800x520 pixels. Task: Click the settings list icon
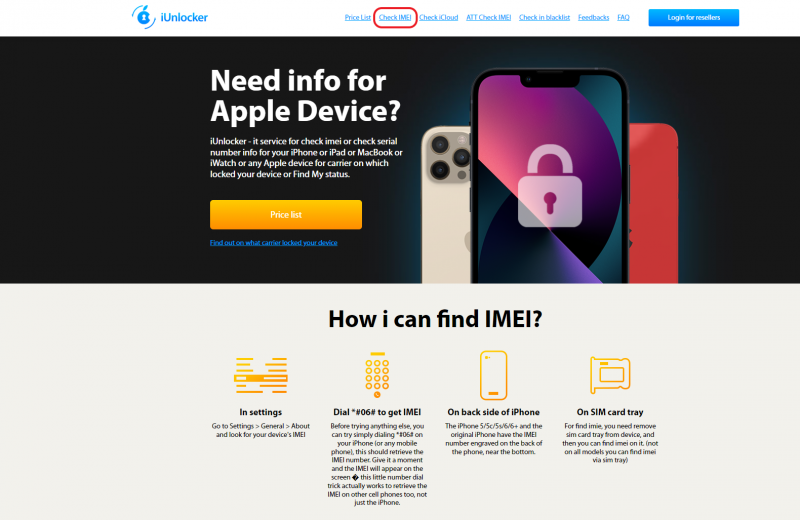261,375
